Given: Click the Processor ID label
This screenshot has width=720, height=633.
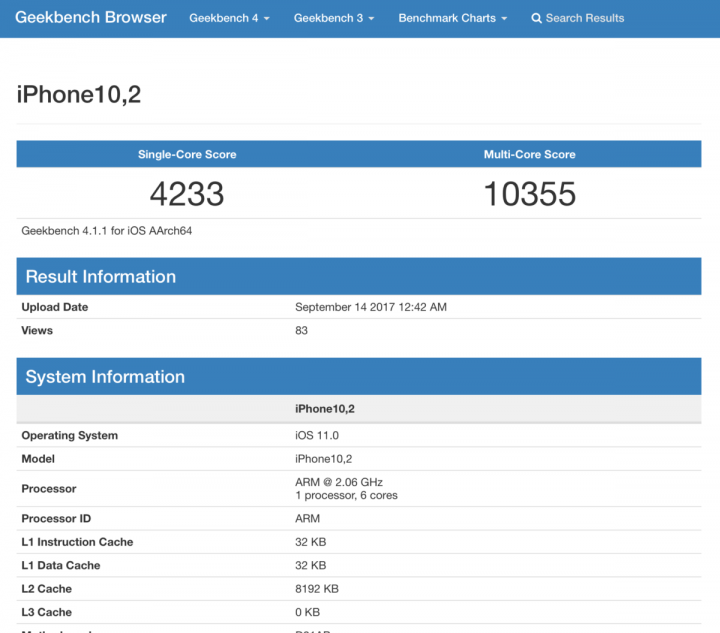Looking at the screenshot, I should [56, 518].
